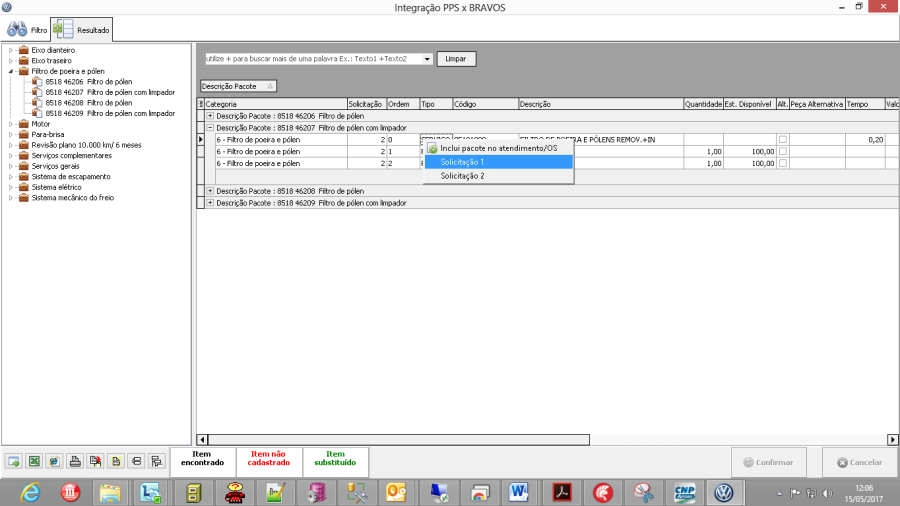Click the printer icon in bottom toolbar
Screen dimensions: 900x506
(75, 462)
